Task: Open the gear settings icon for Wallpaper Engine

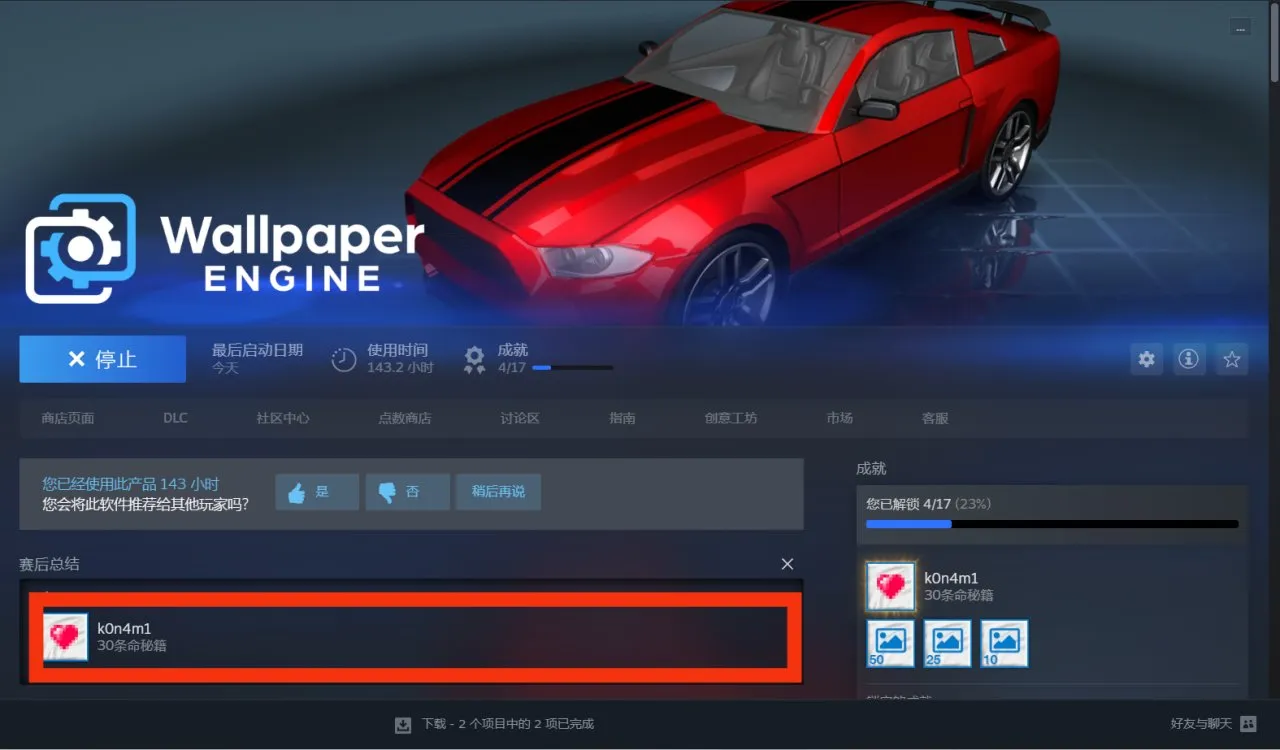Action: point(1146,359)
